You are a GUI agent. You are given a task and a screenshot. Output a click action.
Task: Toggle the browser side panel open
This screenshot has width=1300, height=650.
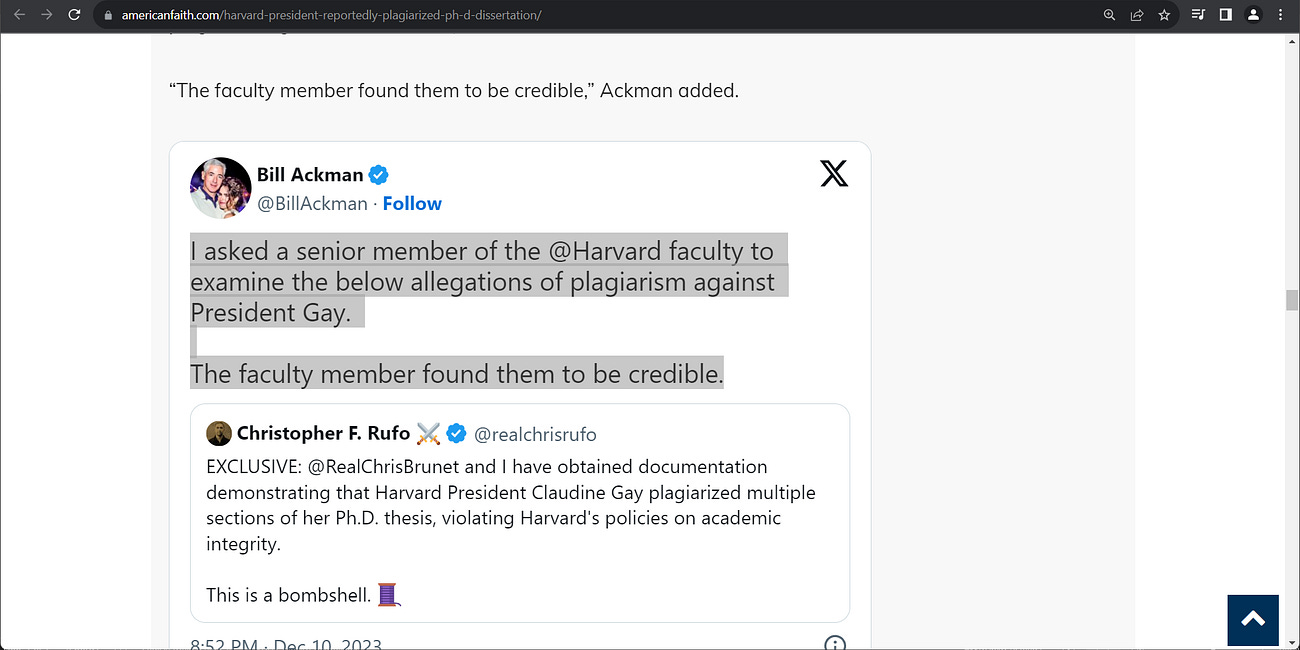(x=1227, y=15)
